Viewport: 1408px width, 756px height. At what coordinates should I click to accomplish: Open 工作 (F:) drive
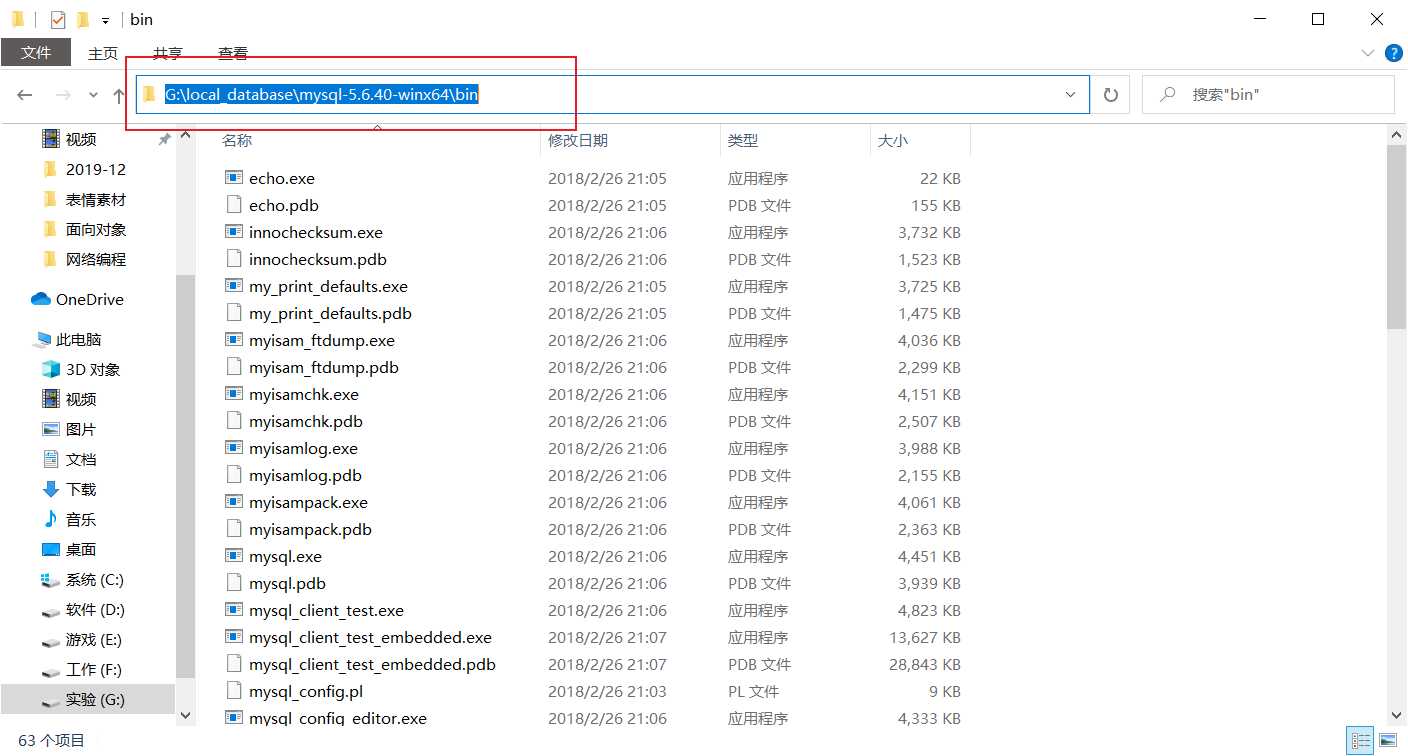point(95,669)
